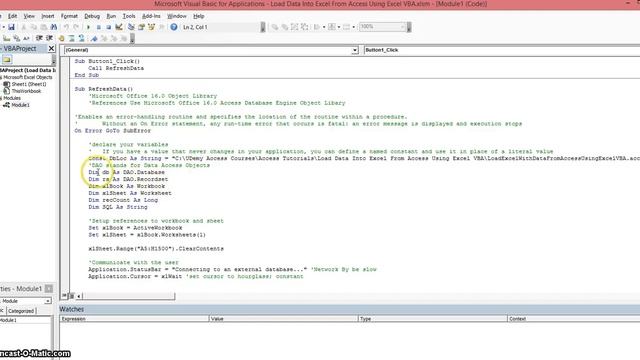Viewport: 640px width, 360px height.
Task: Open the Run menu
Action: pyautogui.click(x=111, y=16)
